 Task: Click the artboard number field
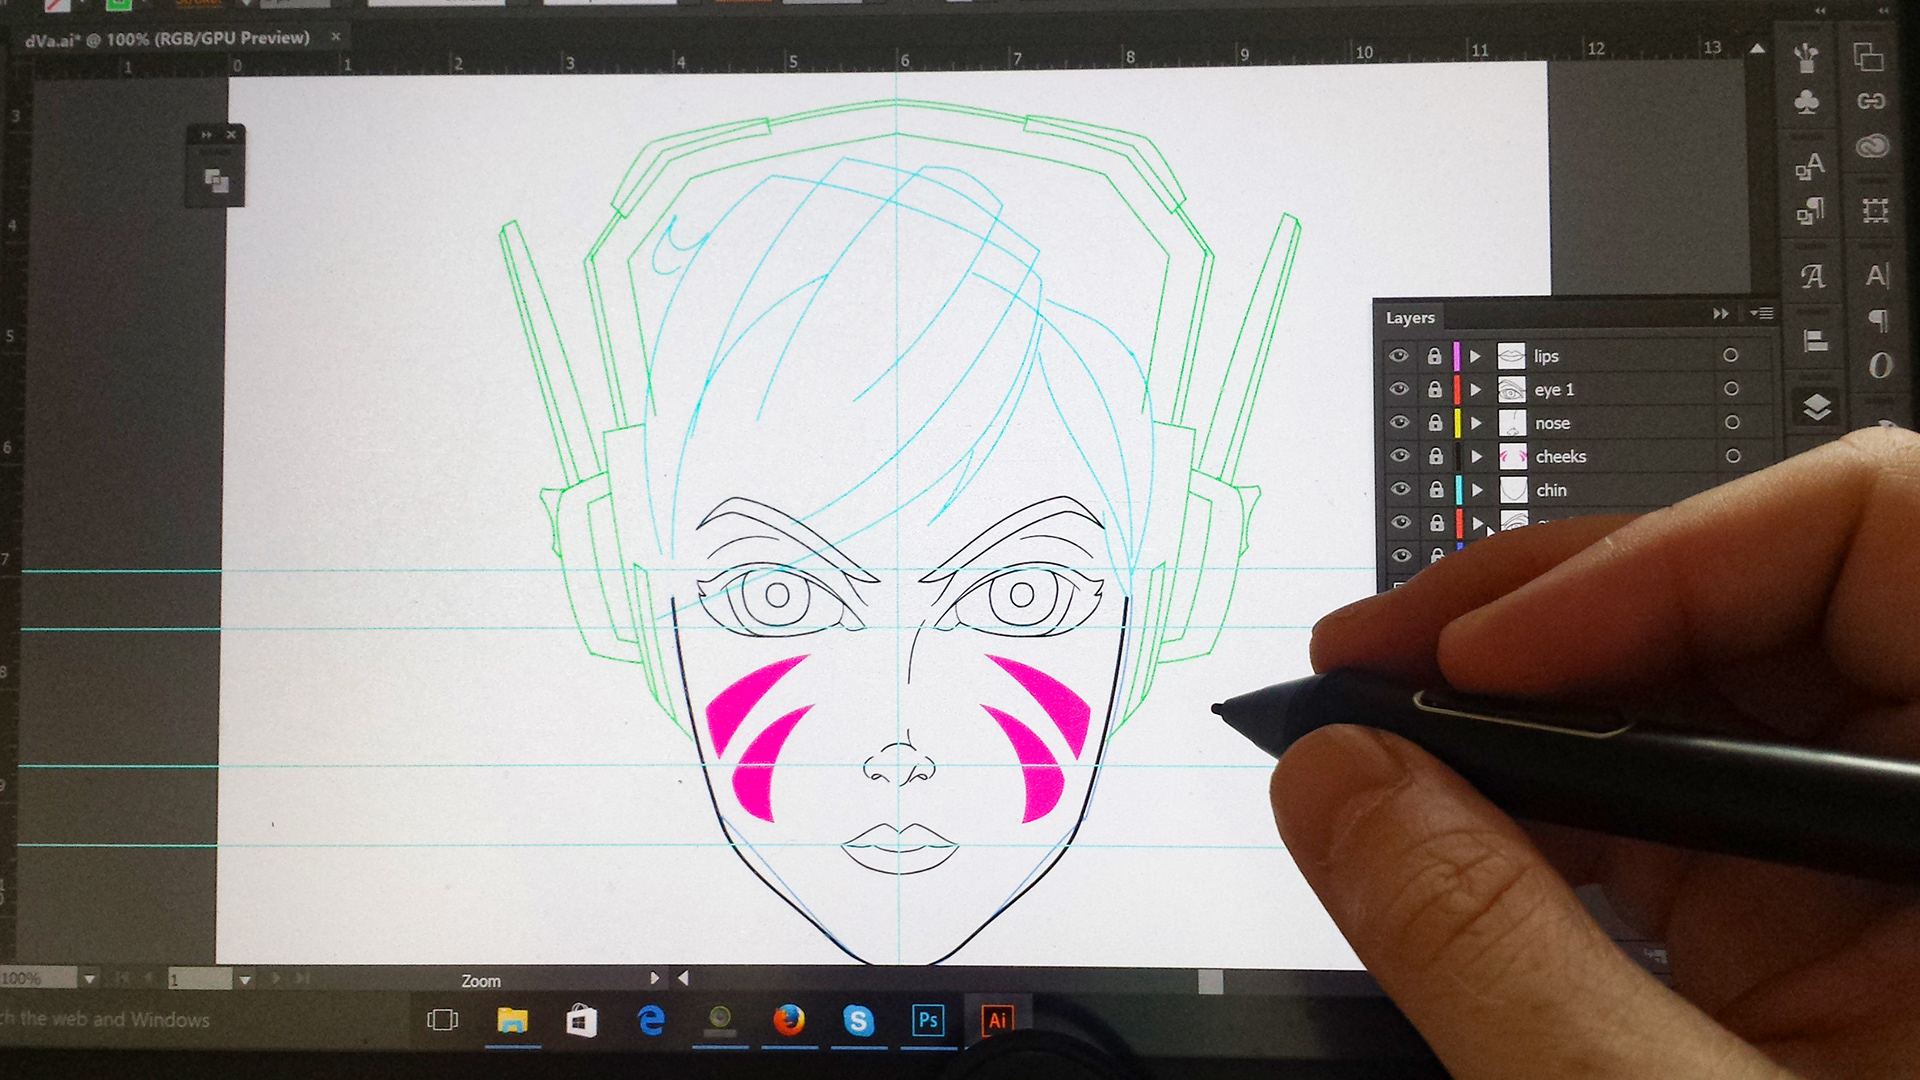[200, 980]
